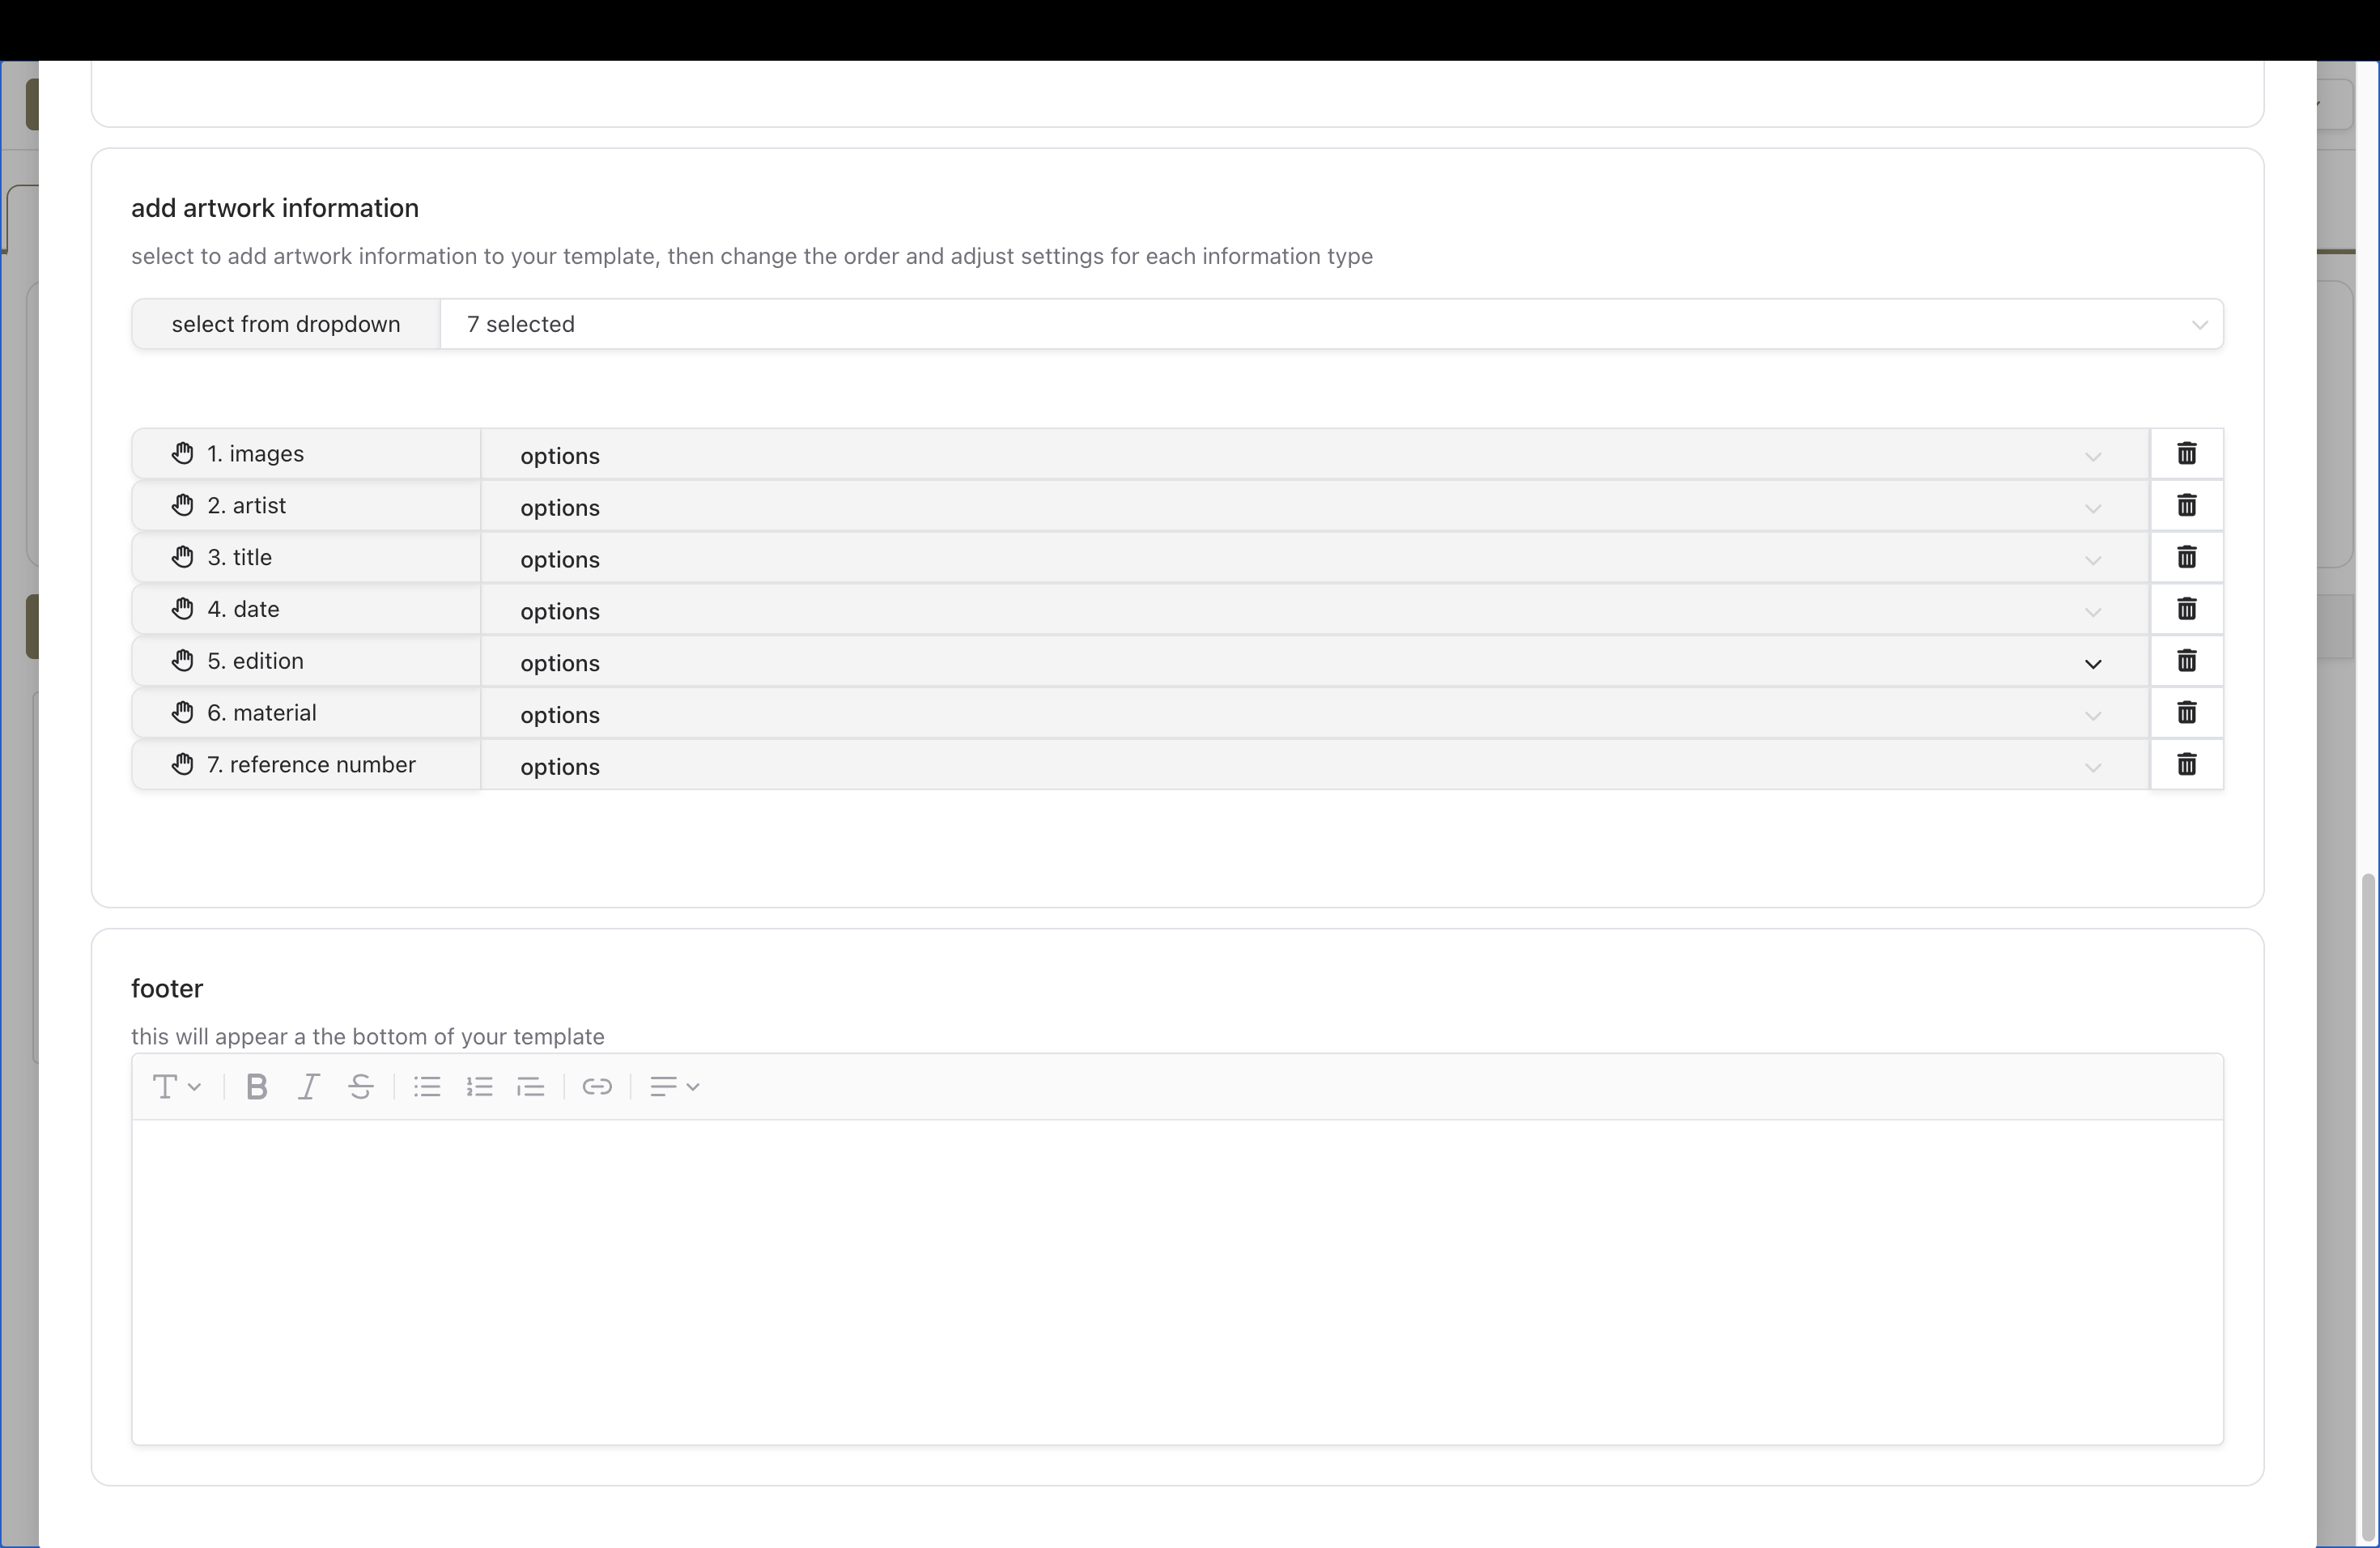2380x1548 pixels.
Task: Trash the material information row
Action: (x=2186, y=713)
